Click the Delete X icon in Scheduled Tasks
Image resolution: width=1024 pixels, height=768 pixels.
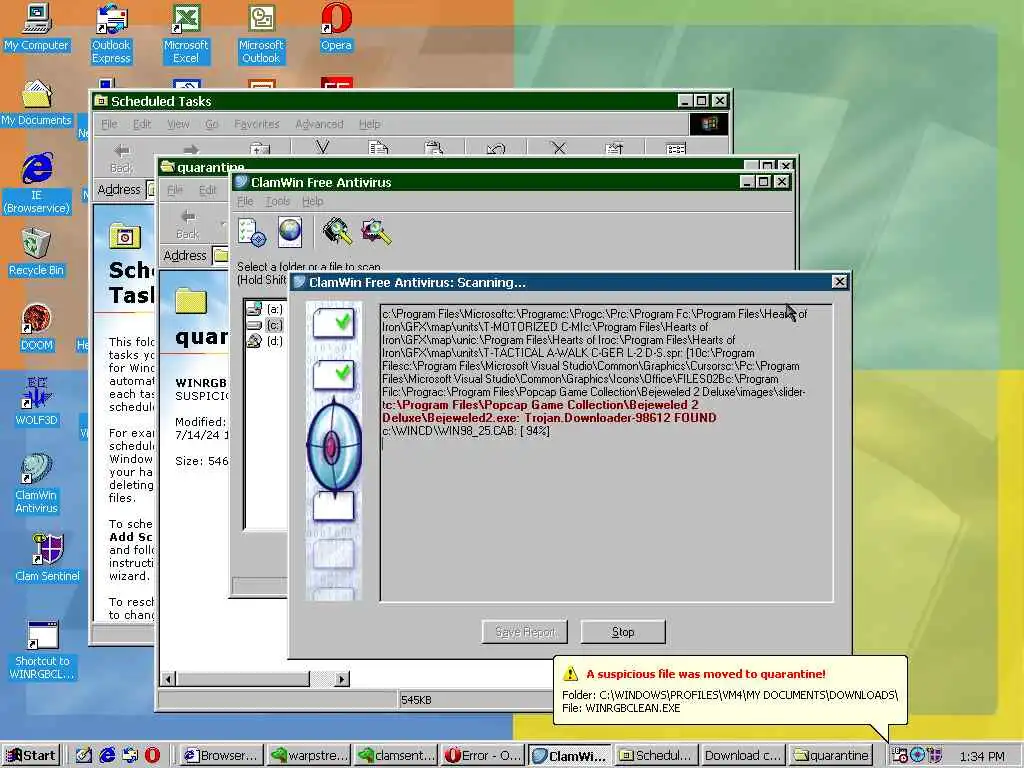pos(558,149)
